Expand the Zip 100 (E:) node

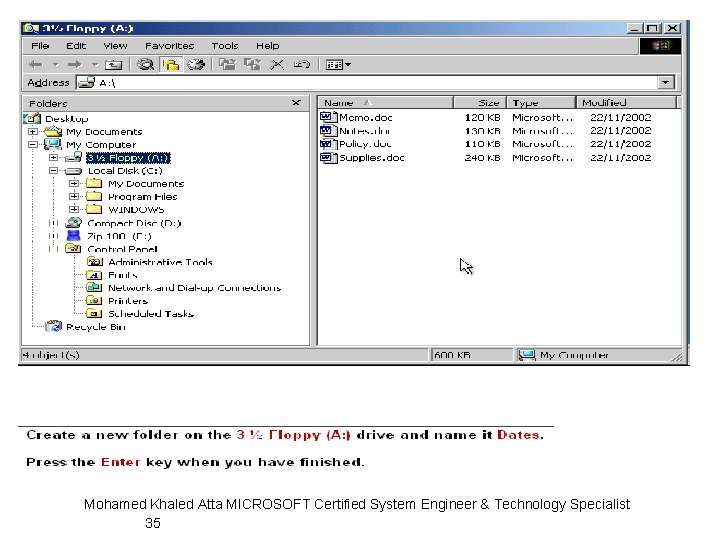tap(53, 236)
